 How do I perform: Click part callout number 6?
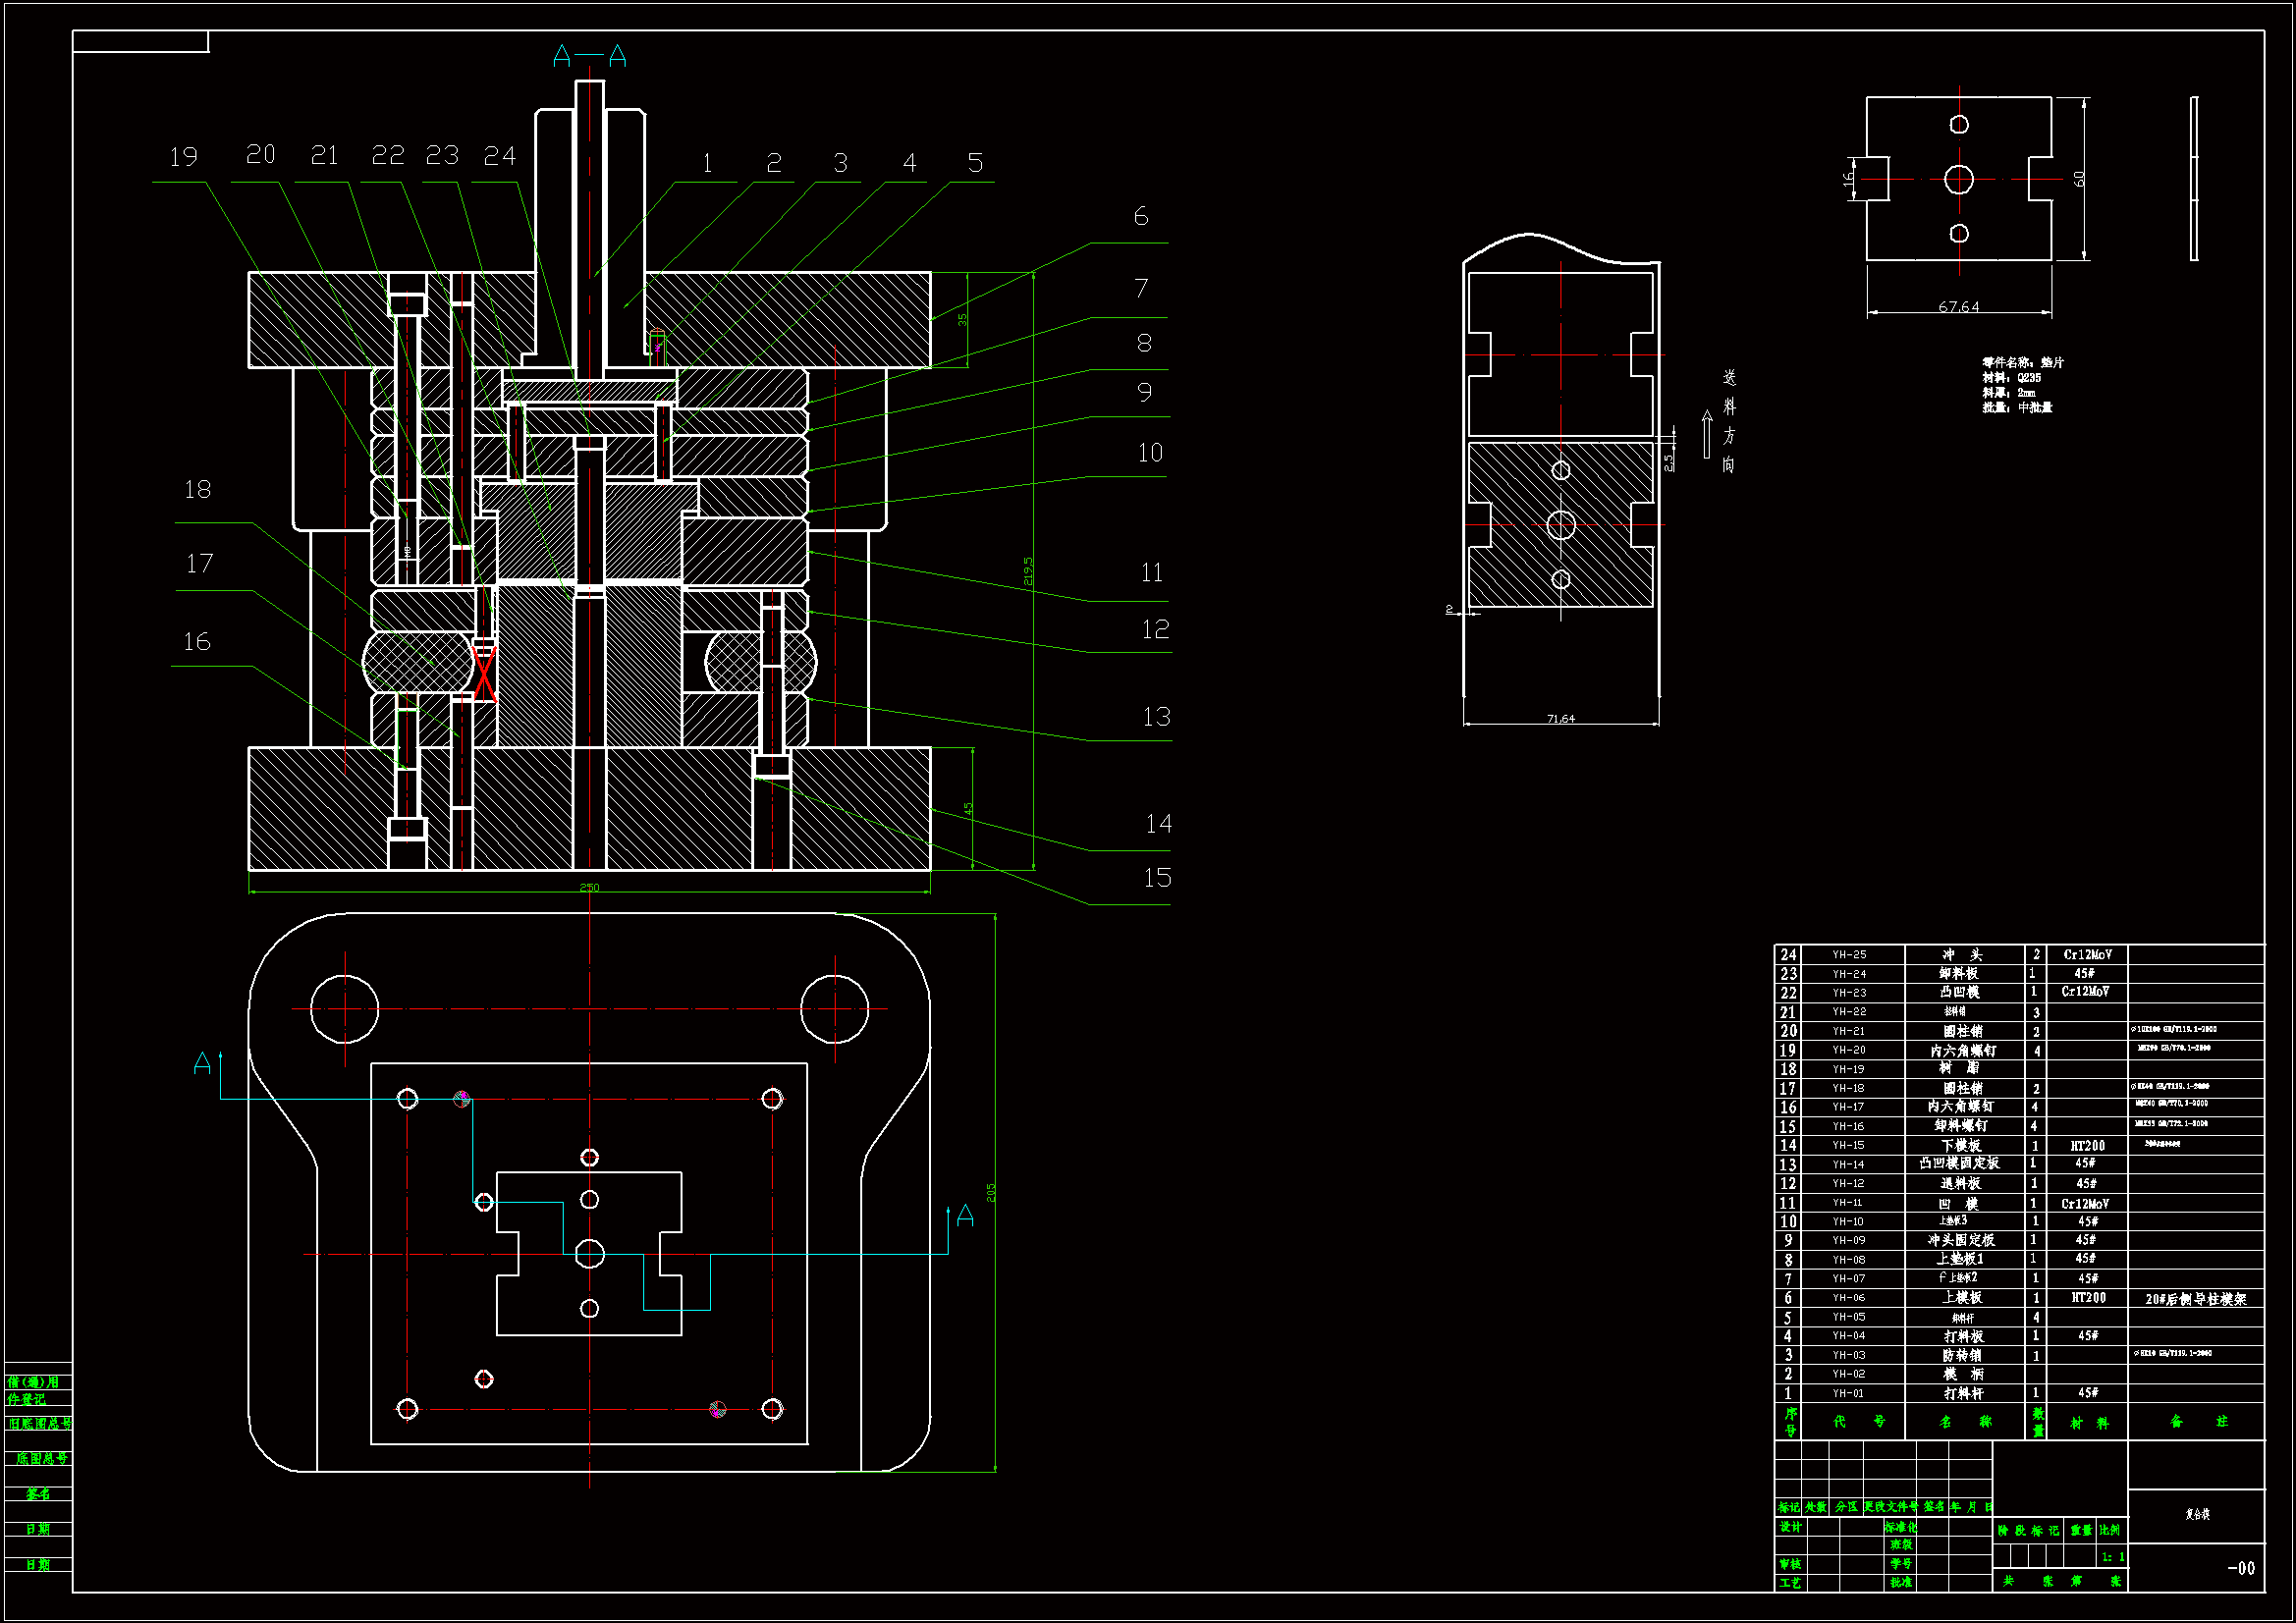pos(1141,216)
